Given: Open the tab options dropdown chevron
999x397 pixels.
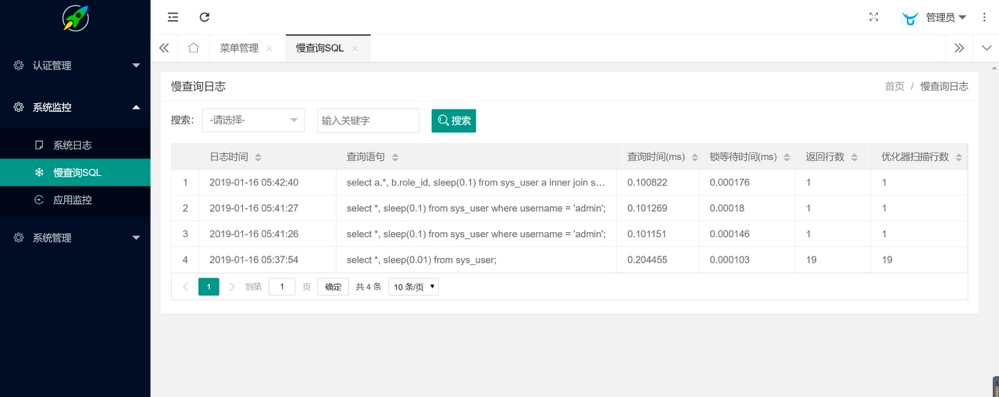Looking at the screenshot, I should click(x=987, y=48).
